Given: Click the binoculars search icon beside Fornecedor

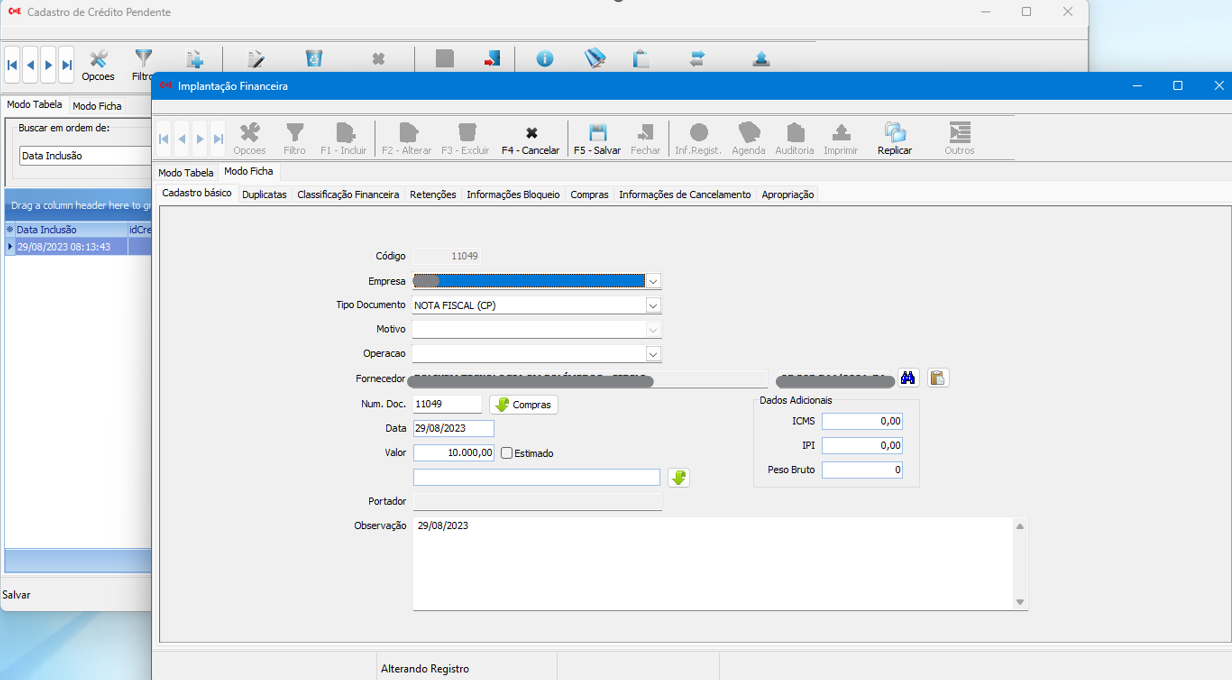Looking at the screenshot, I should tap(908, 378).
